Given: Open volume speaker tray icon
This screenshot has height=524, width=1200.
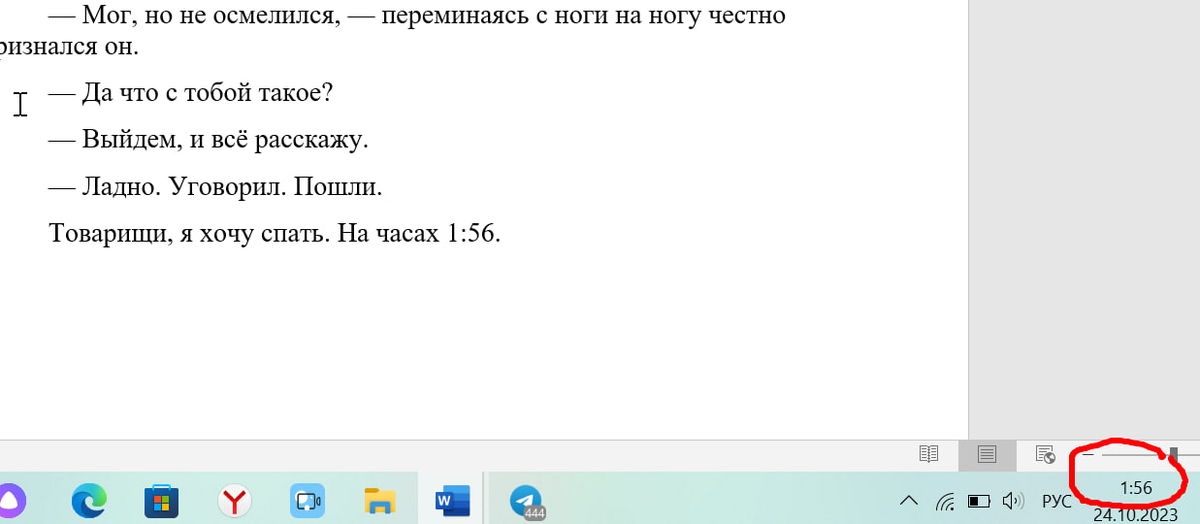Looking at the screenshot, I should (1013, 501).
